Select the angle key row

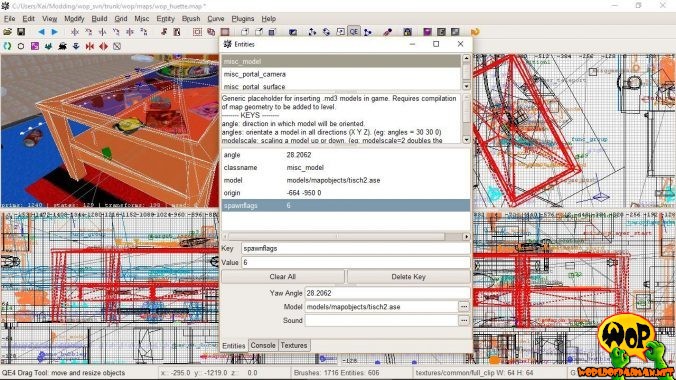click(x=346, y=155)
